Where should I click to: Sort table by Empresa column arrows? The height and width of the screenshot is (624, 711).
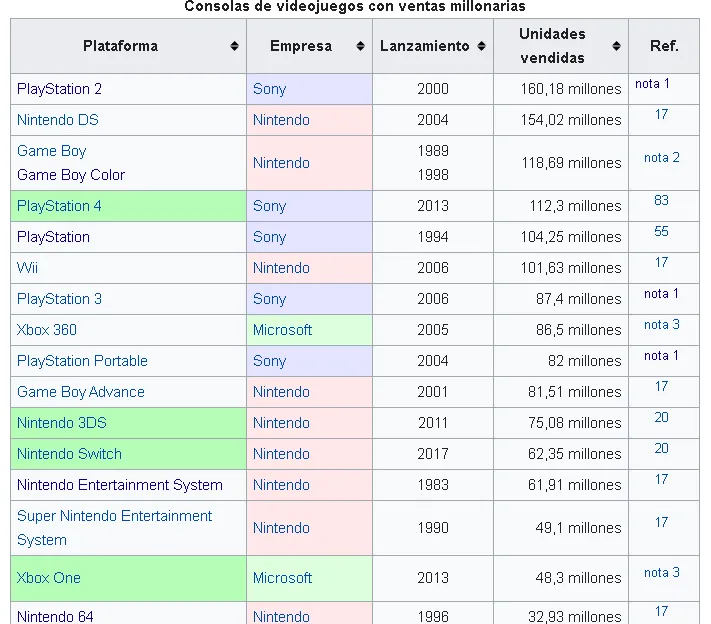[360, 46]
